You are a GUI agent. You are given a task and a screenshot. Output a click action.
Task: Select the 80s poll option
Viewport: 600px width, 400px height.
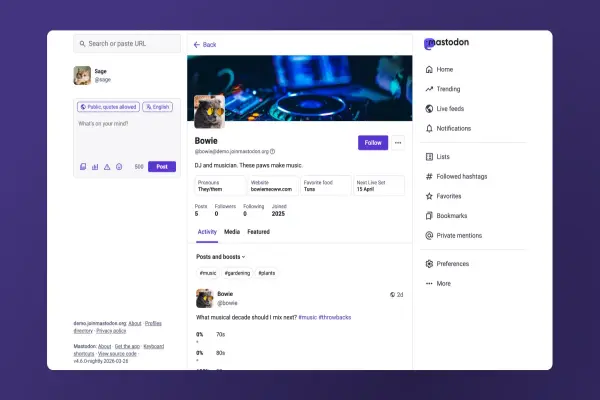coord(210,353)
